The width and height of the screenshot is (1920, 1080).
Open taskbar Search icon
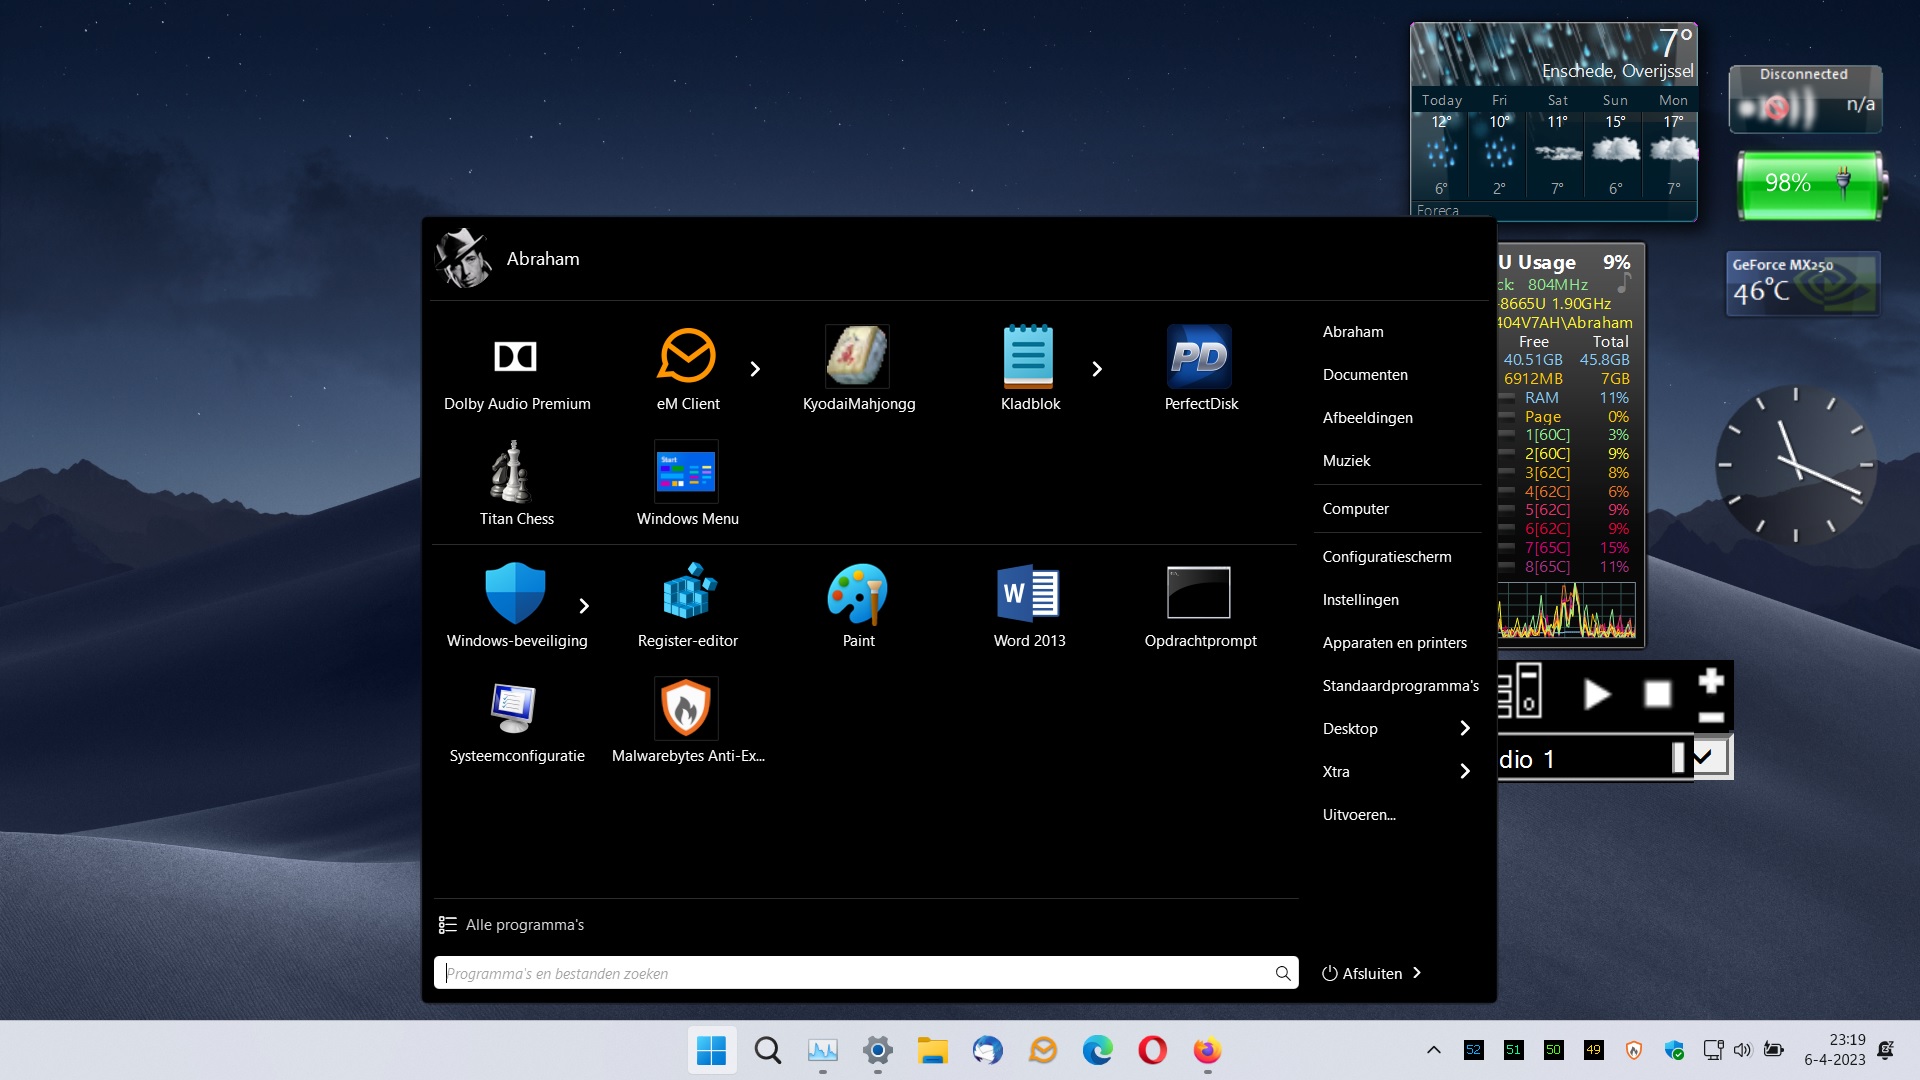point(768,1050)
